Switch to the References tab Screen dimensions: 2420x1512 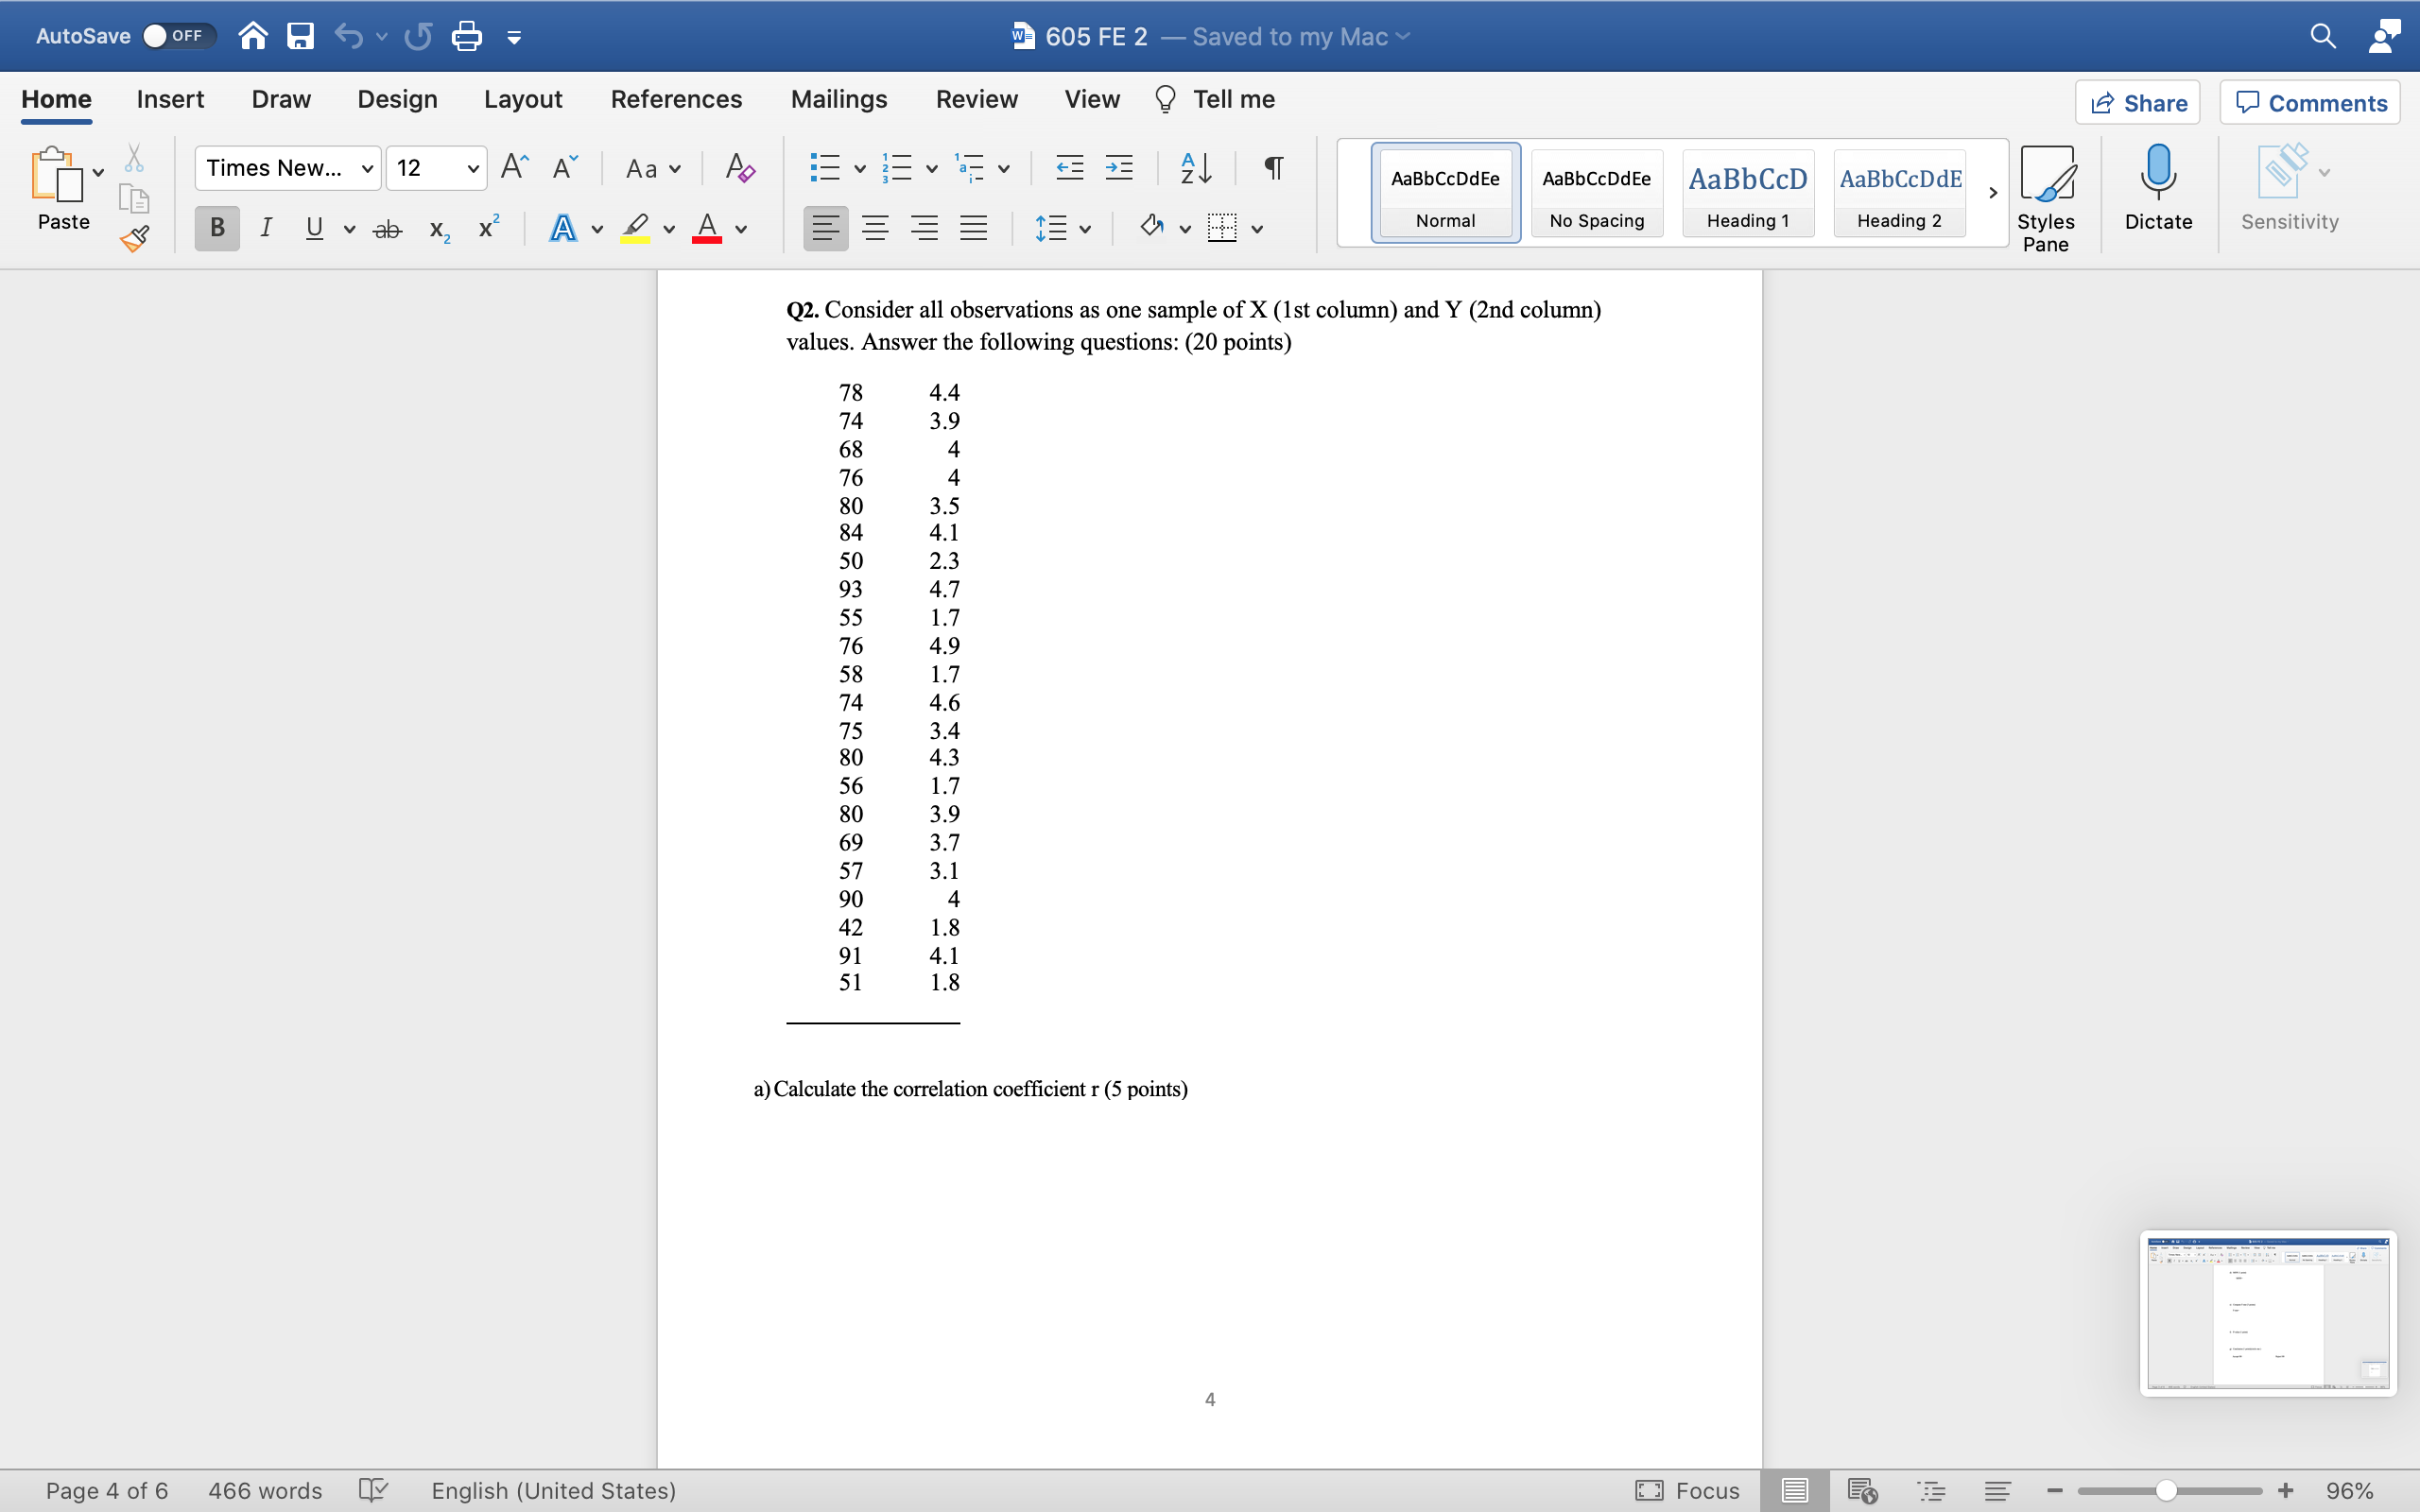pyautogui.click(x=676, y=99)
